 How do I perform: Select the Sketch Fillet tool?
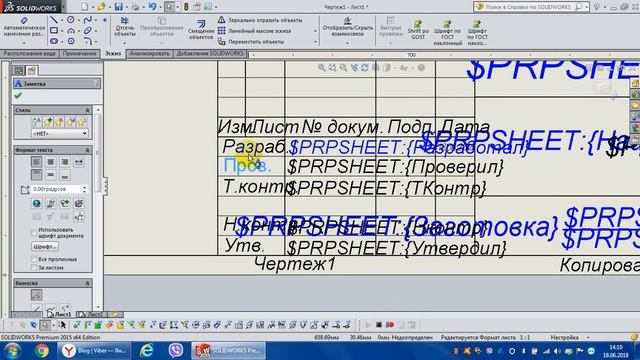(x=87, y=41)
